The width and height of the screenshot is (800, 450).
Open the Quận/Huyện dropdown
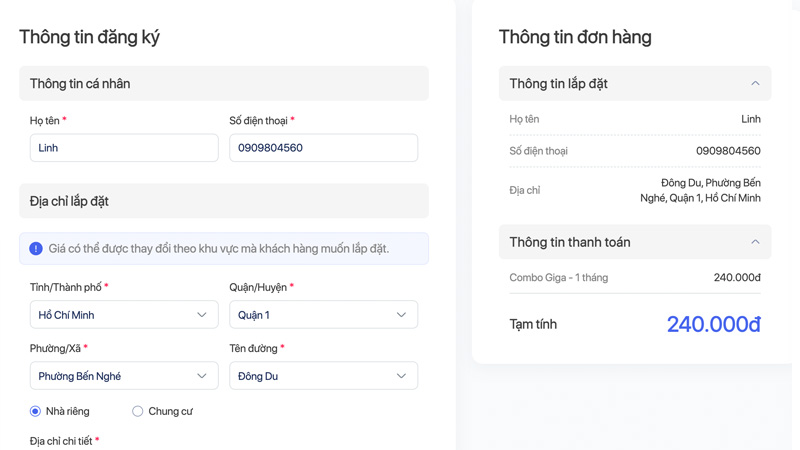[323, 315]
